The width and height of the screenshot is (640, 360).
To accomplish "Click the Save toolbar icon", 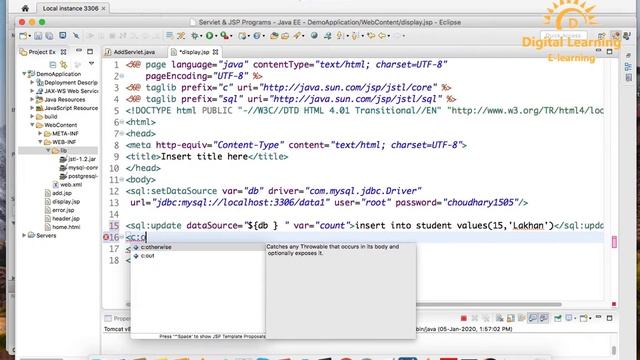I will click(x=38, y=36).
